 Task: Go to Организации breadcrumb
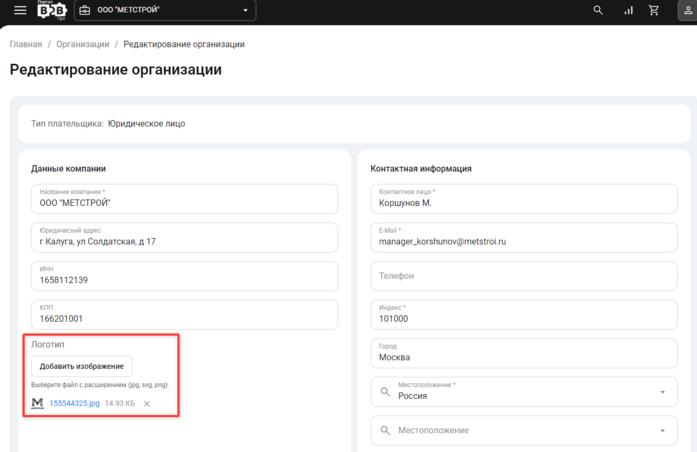point(83,44)
